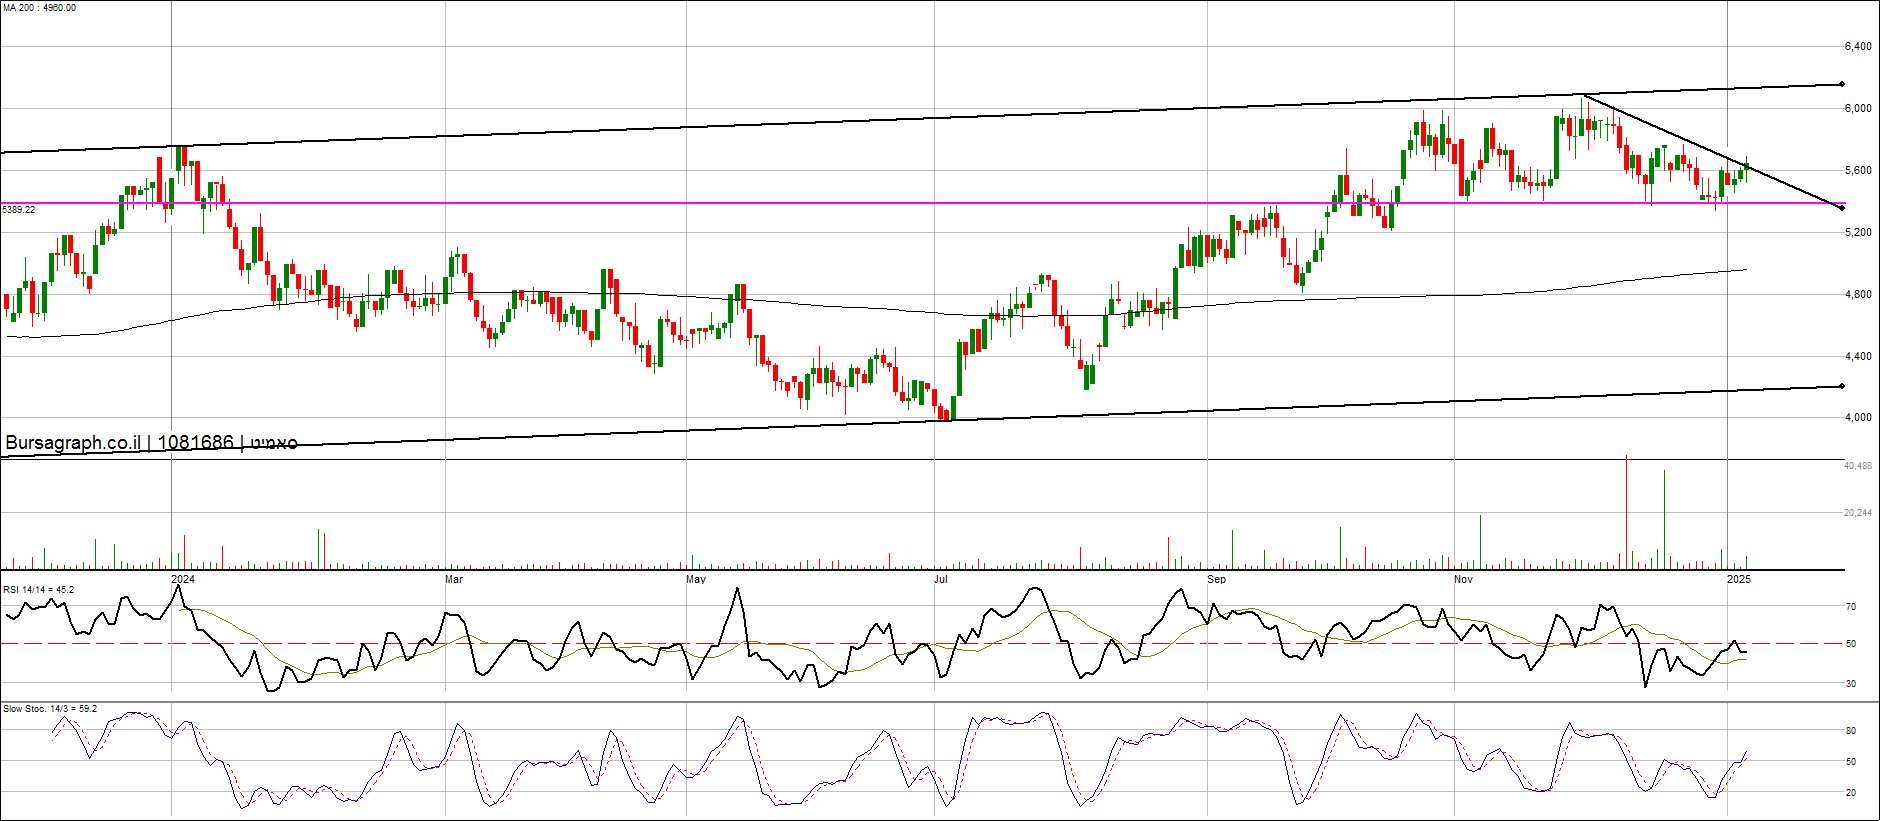This screenshot has height=821, width=1880.
Task: Click the 4,000 price axis label
Action: coord(1858,418)
